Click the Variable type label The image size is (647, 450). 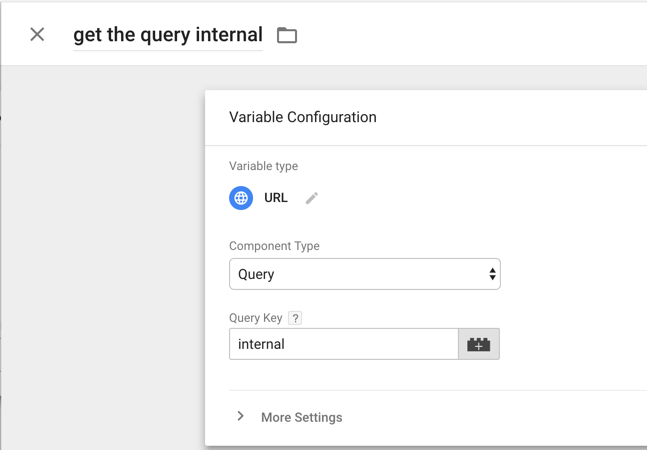click(x=264, y=166)
